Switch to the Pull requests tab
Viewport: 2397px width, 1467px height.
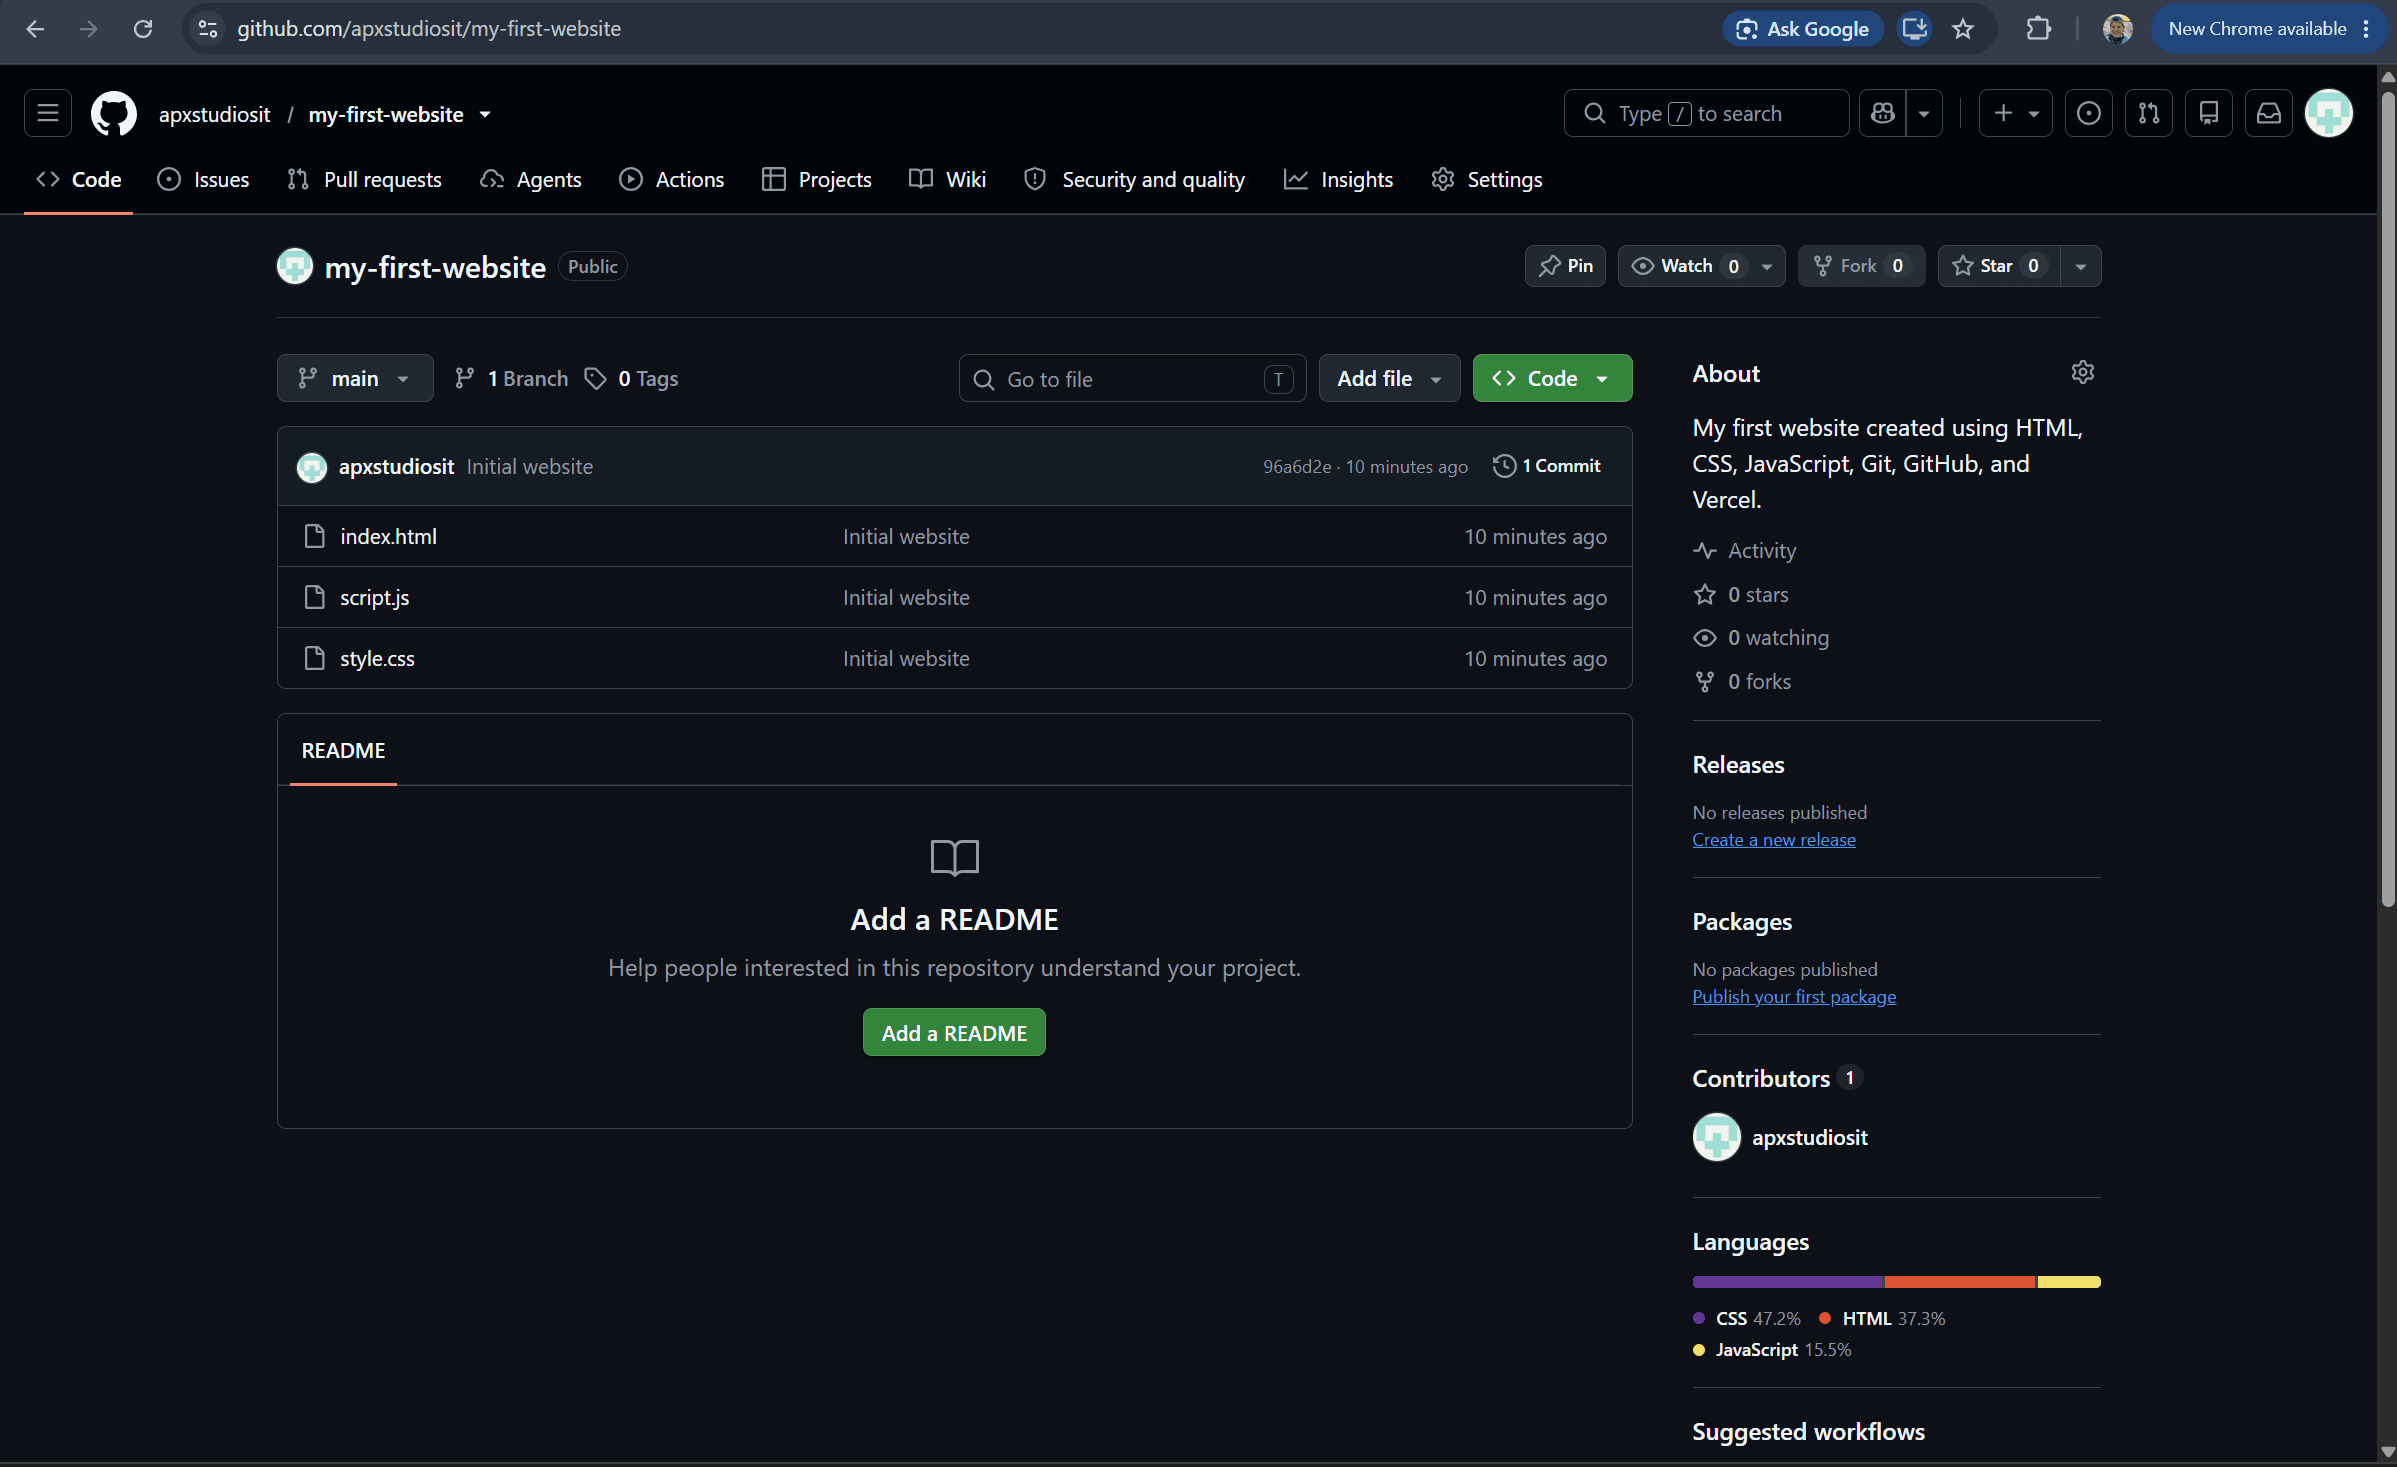tap(364, 180)
